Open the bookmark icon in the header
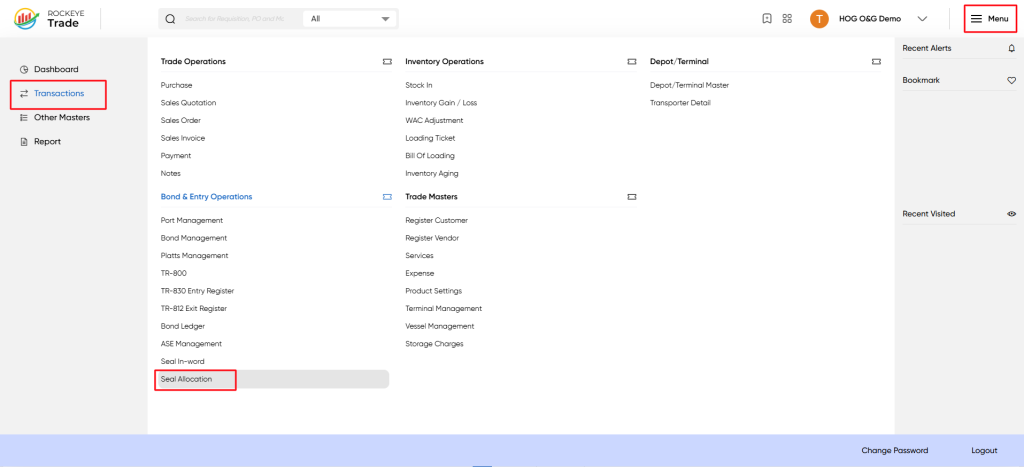This screenshot has height=467, width=1024. [x=767, y=19]
